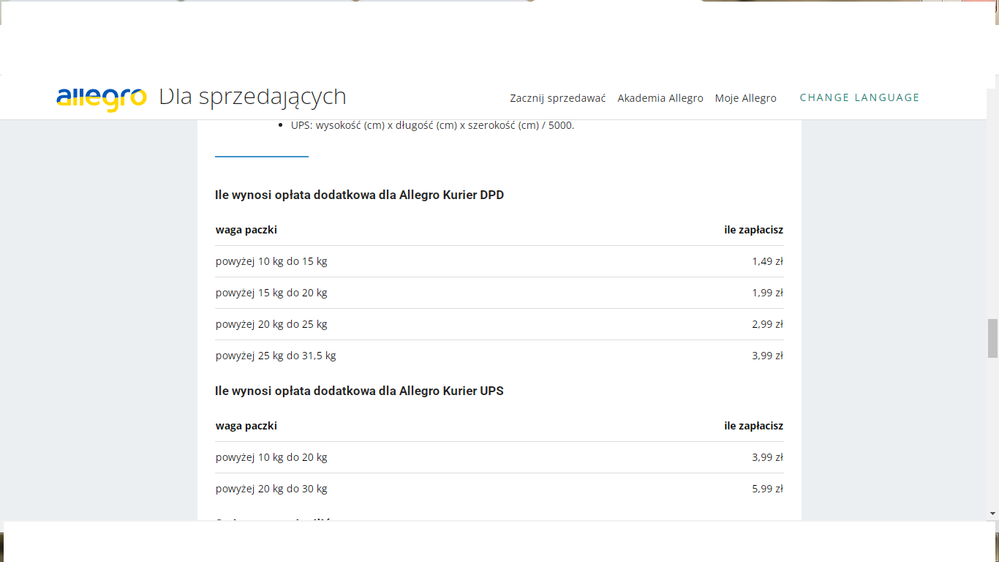Click the Dla sprzedających header title
Viewport: 999px width, 562px height.
252,97
